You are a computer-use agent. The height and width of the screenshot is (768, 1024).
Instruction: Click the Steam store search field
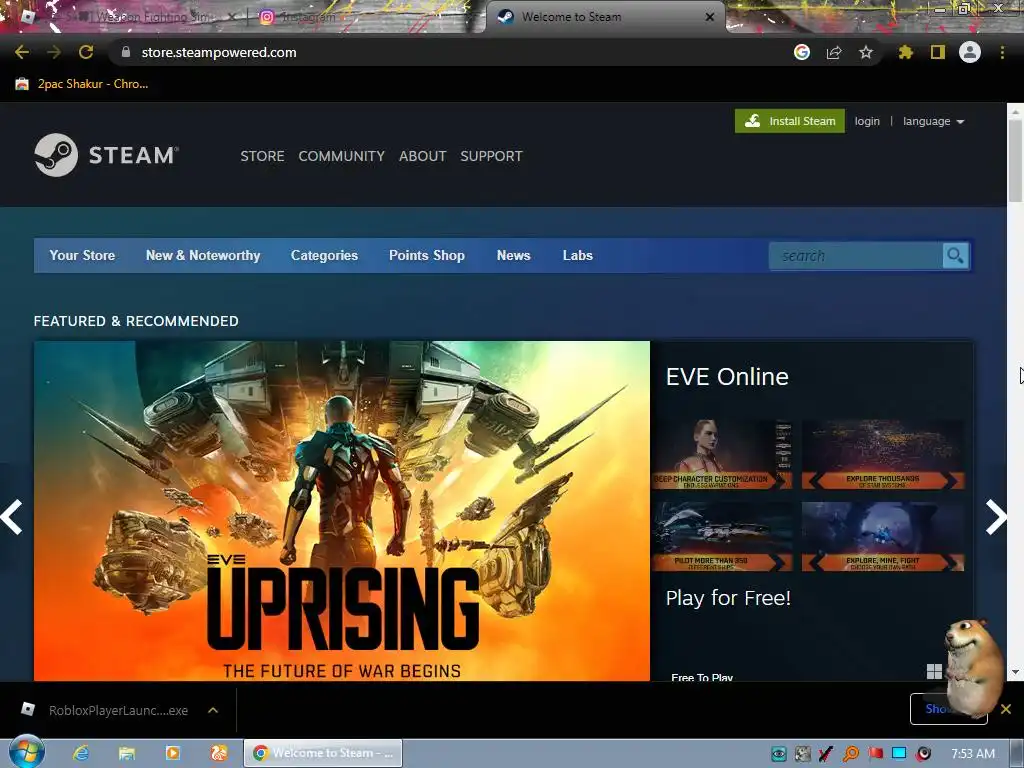point(856,255)
